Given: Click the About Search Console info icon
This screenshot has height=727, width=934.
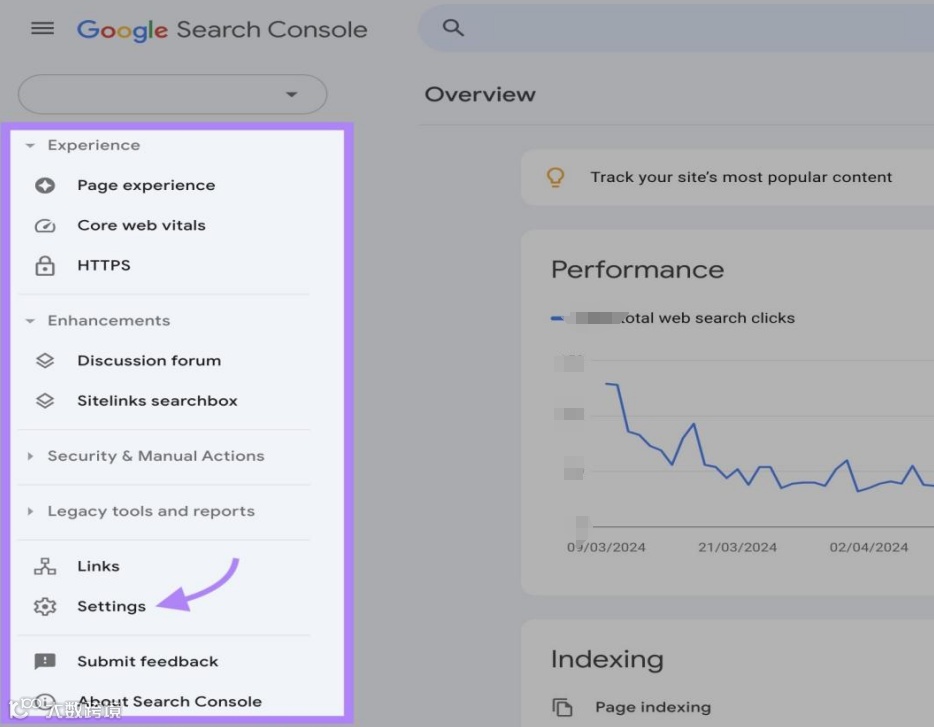Looking at the screenshot, I should tap(45, 701).
